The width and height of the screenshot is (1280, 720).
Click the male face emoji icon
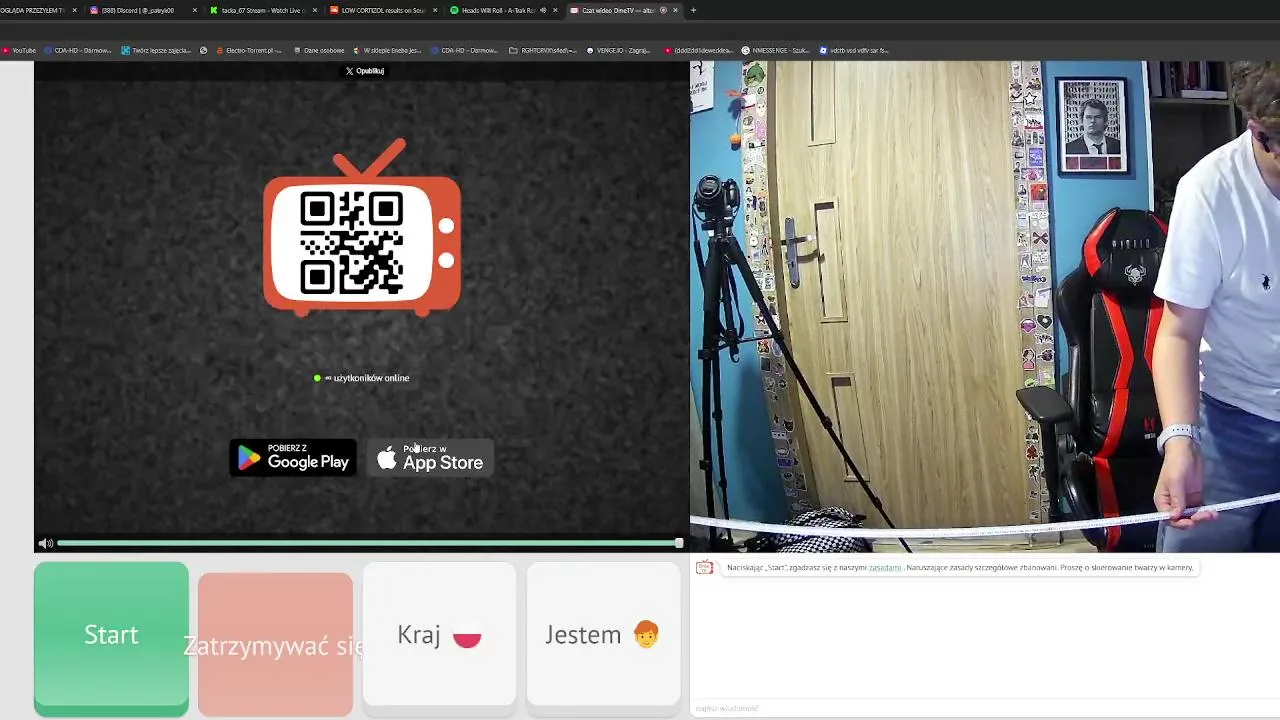click(646, 634)
